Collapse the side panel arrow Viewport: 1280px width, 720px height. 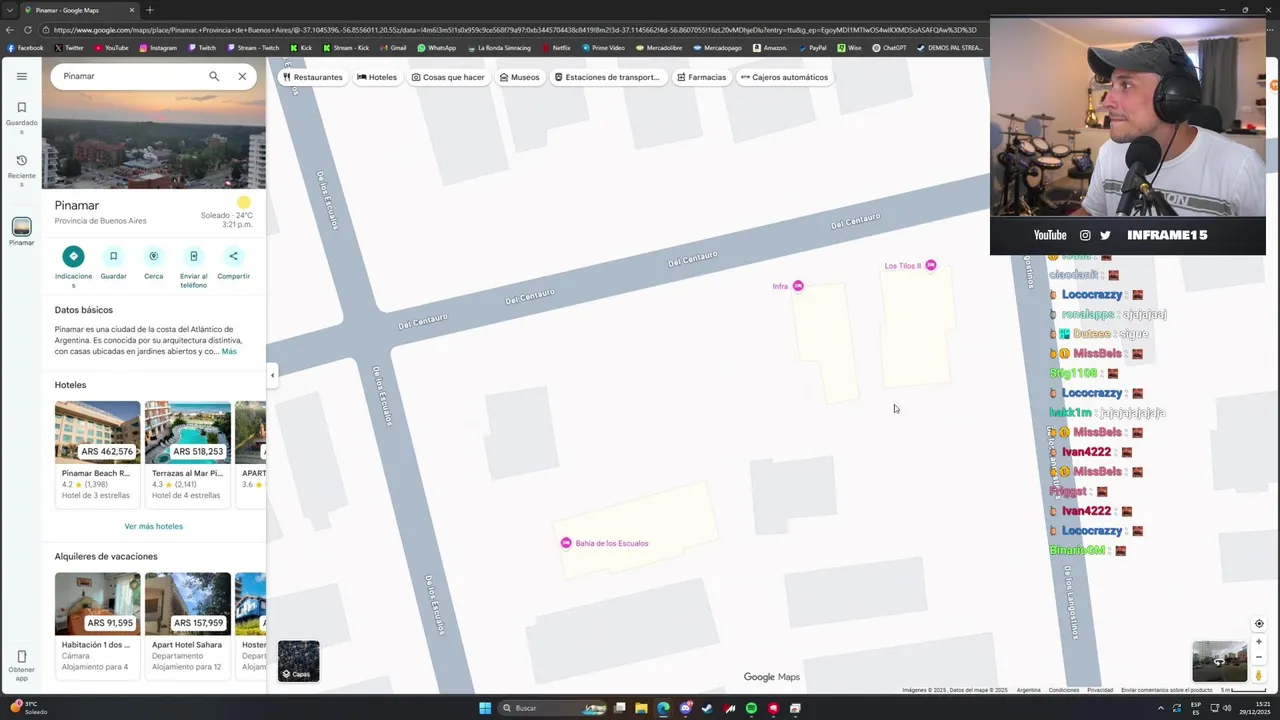[272, 375]
